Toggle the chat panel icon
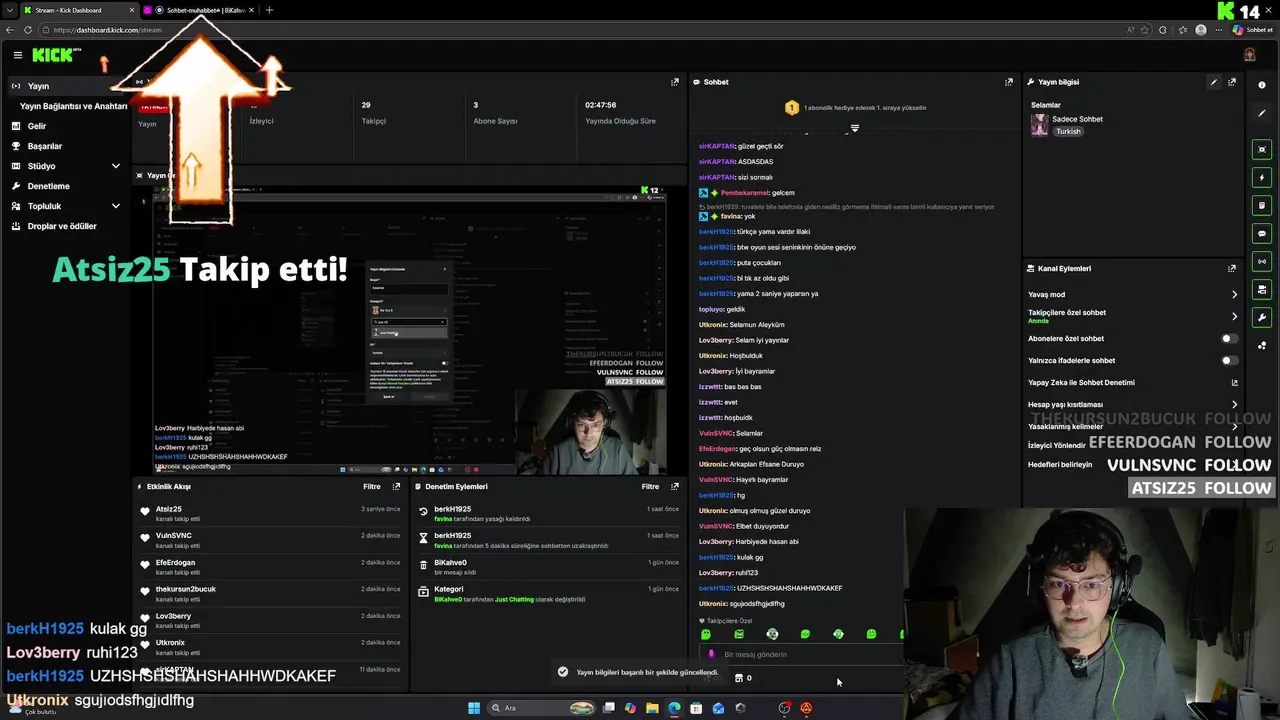 click(x=1262, y=233)
